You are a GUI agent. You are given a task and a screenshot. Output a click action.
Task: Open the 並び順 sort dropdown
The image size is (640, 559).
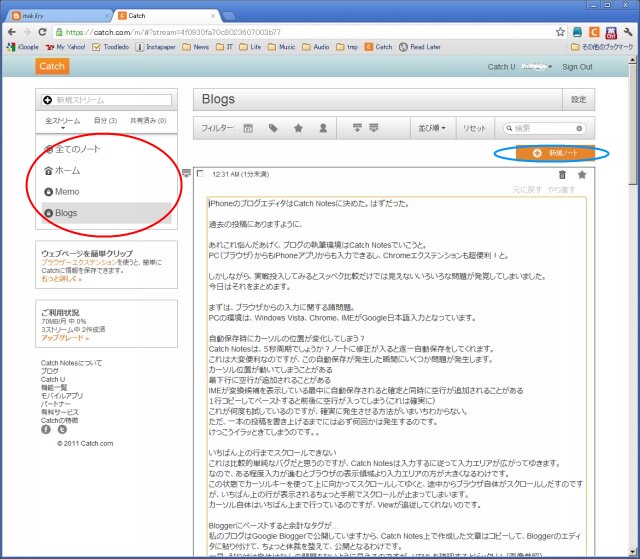[x=432, y=128]
